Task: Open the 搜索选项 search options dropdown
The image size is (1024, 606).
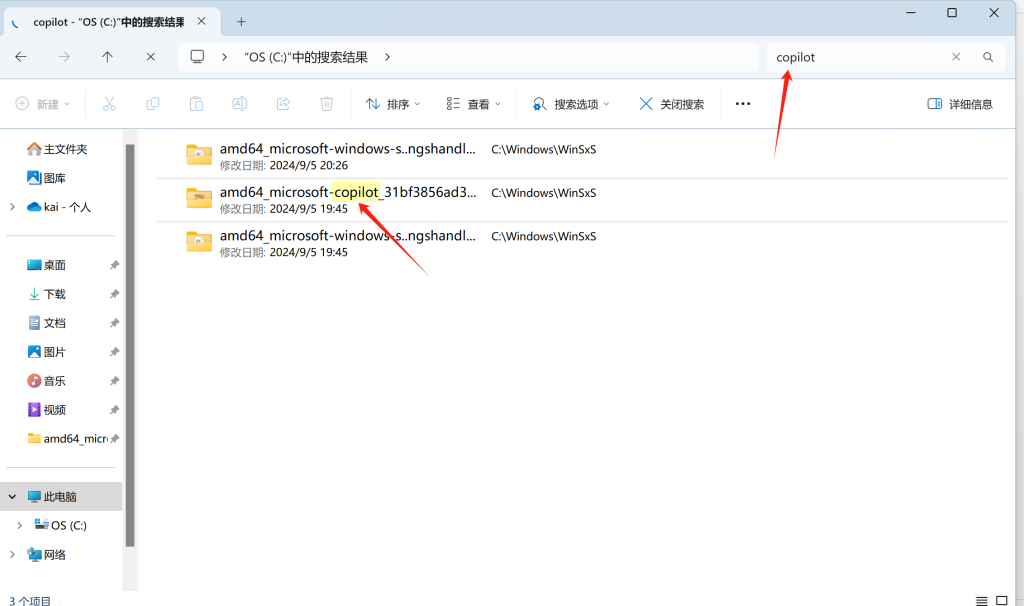Action: point(571,103)
